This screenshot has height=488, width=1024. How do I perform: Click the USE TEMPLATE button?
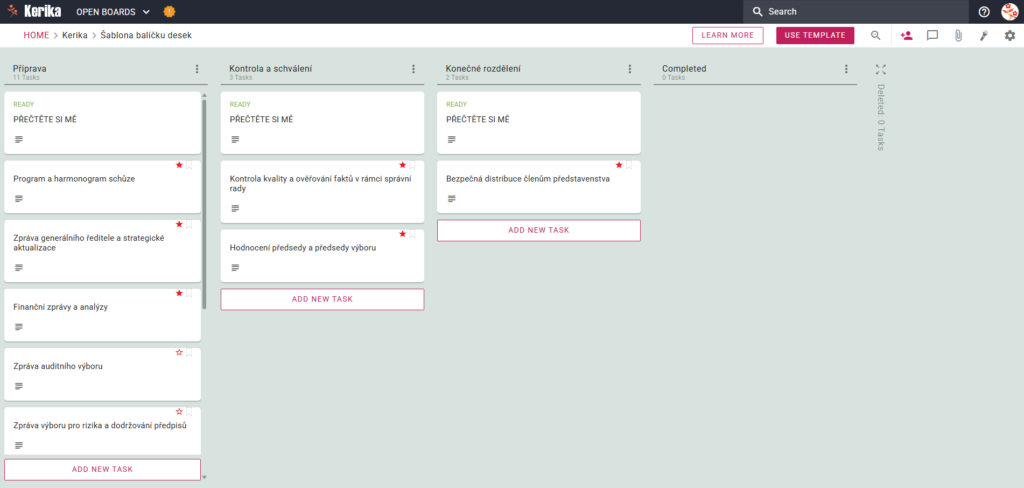[x=815, y=35]
